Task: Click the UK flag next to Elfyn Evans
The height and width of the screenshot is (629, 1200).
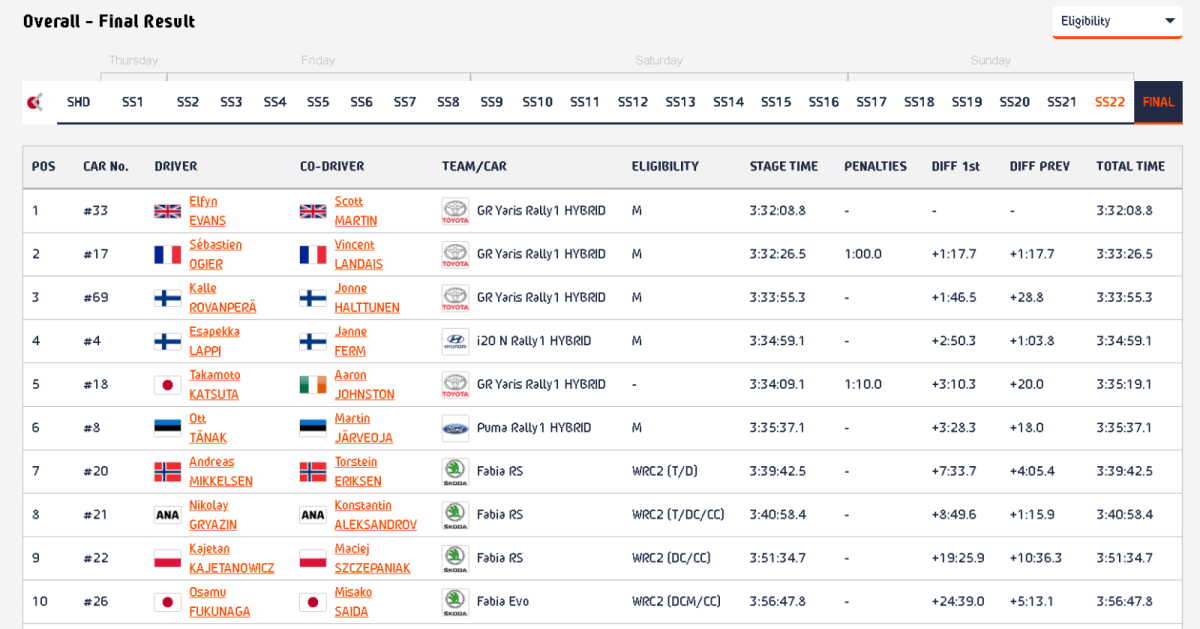Action: coord(167,211)
